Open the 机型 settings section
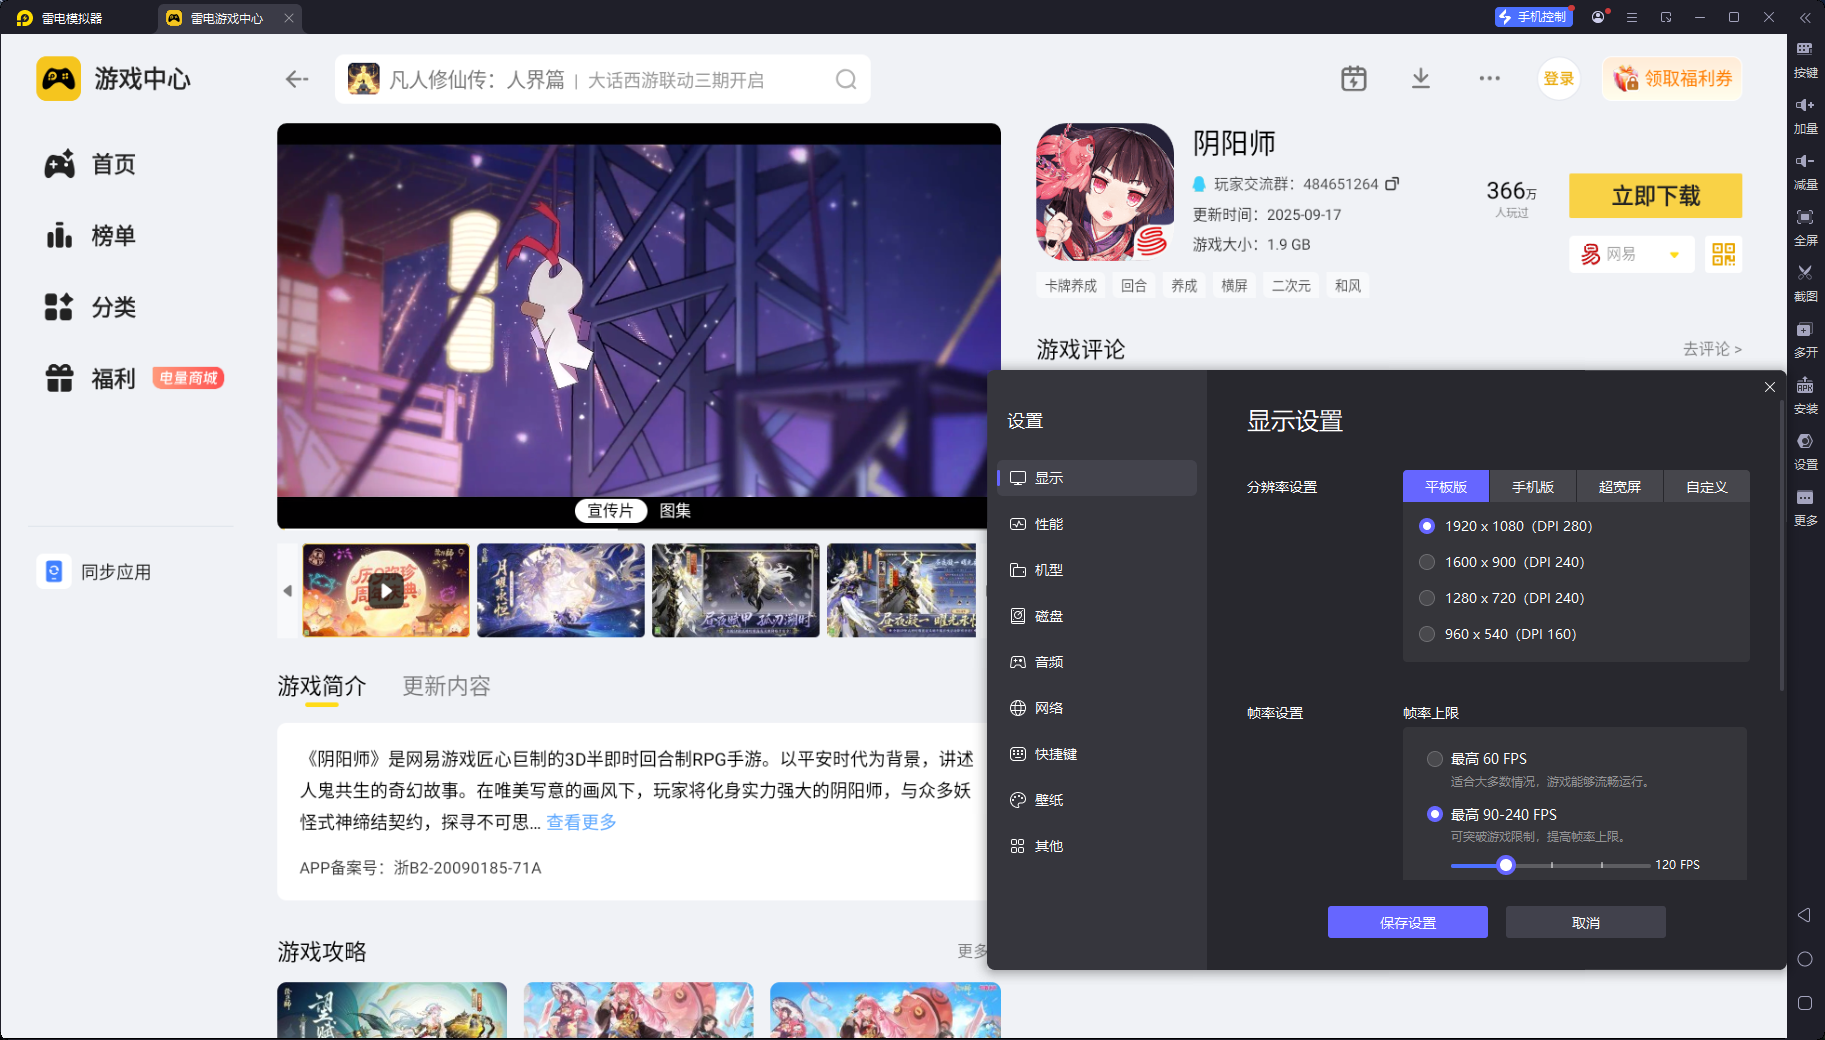This screenshot has width=1825, height=1040. click(x=1097, y=570)
